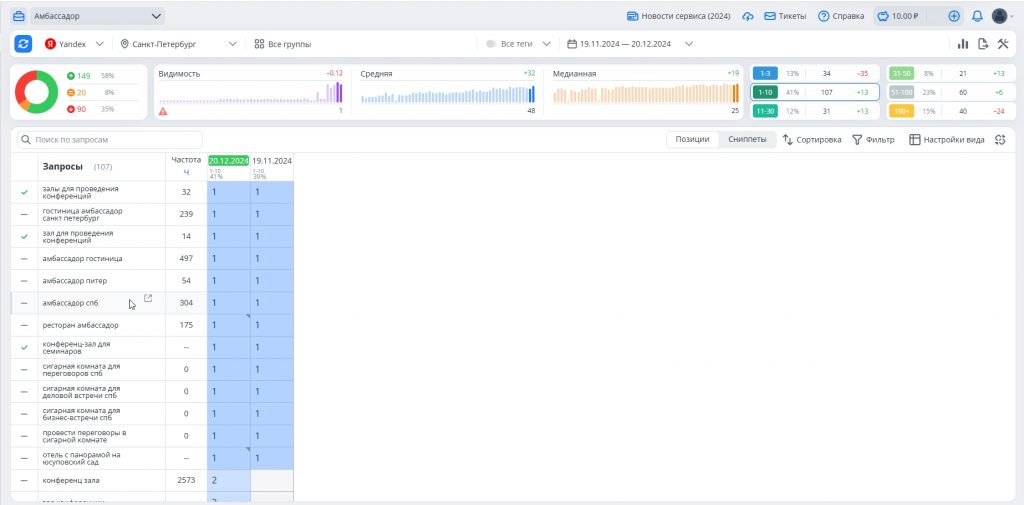1024x505 pixels.
Task: Click the export report file icon
Action: click(x=983, y=44)
